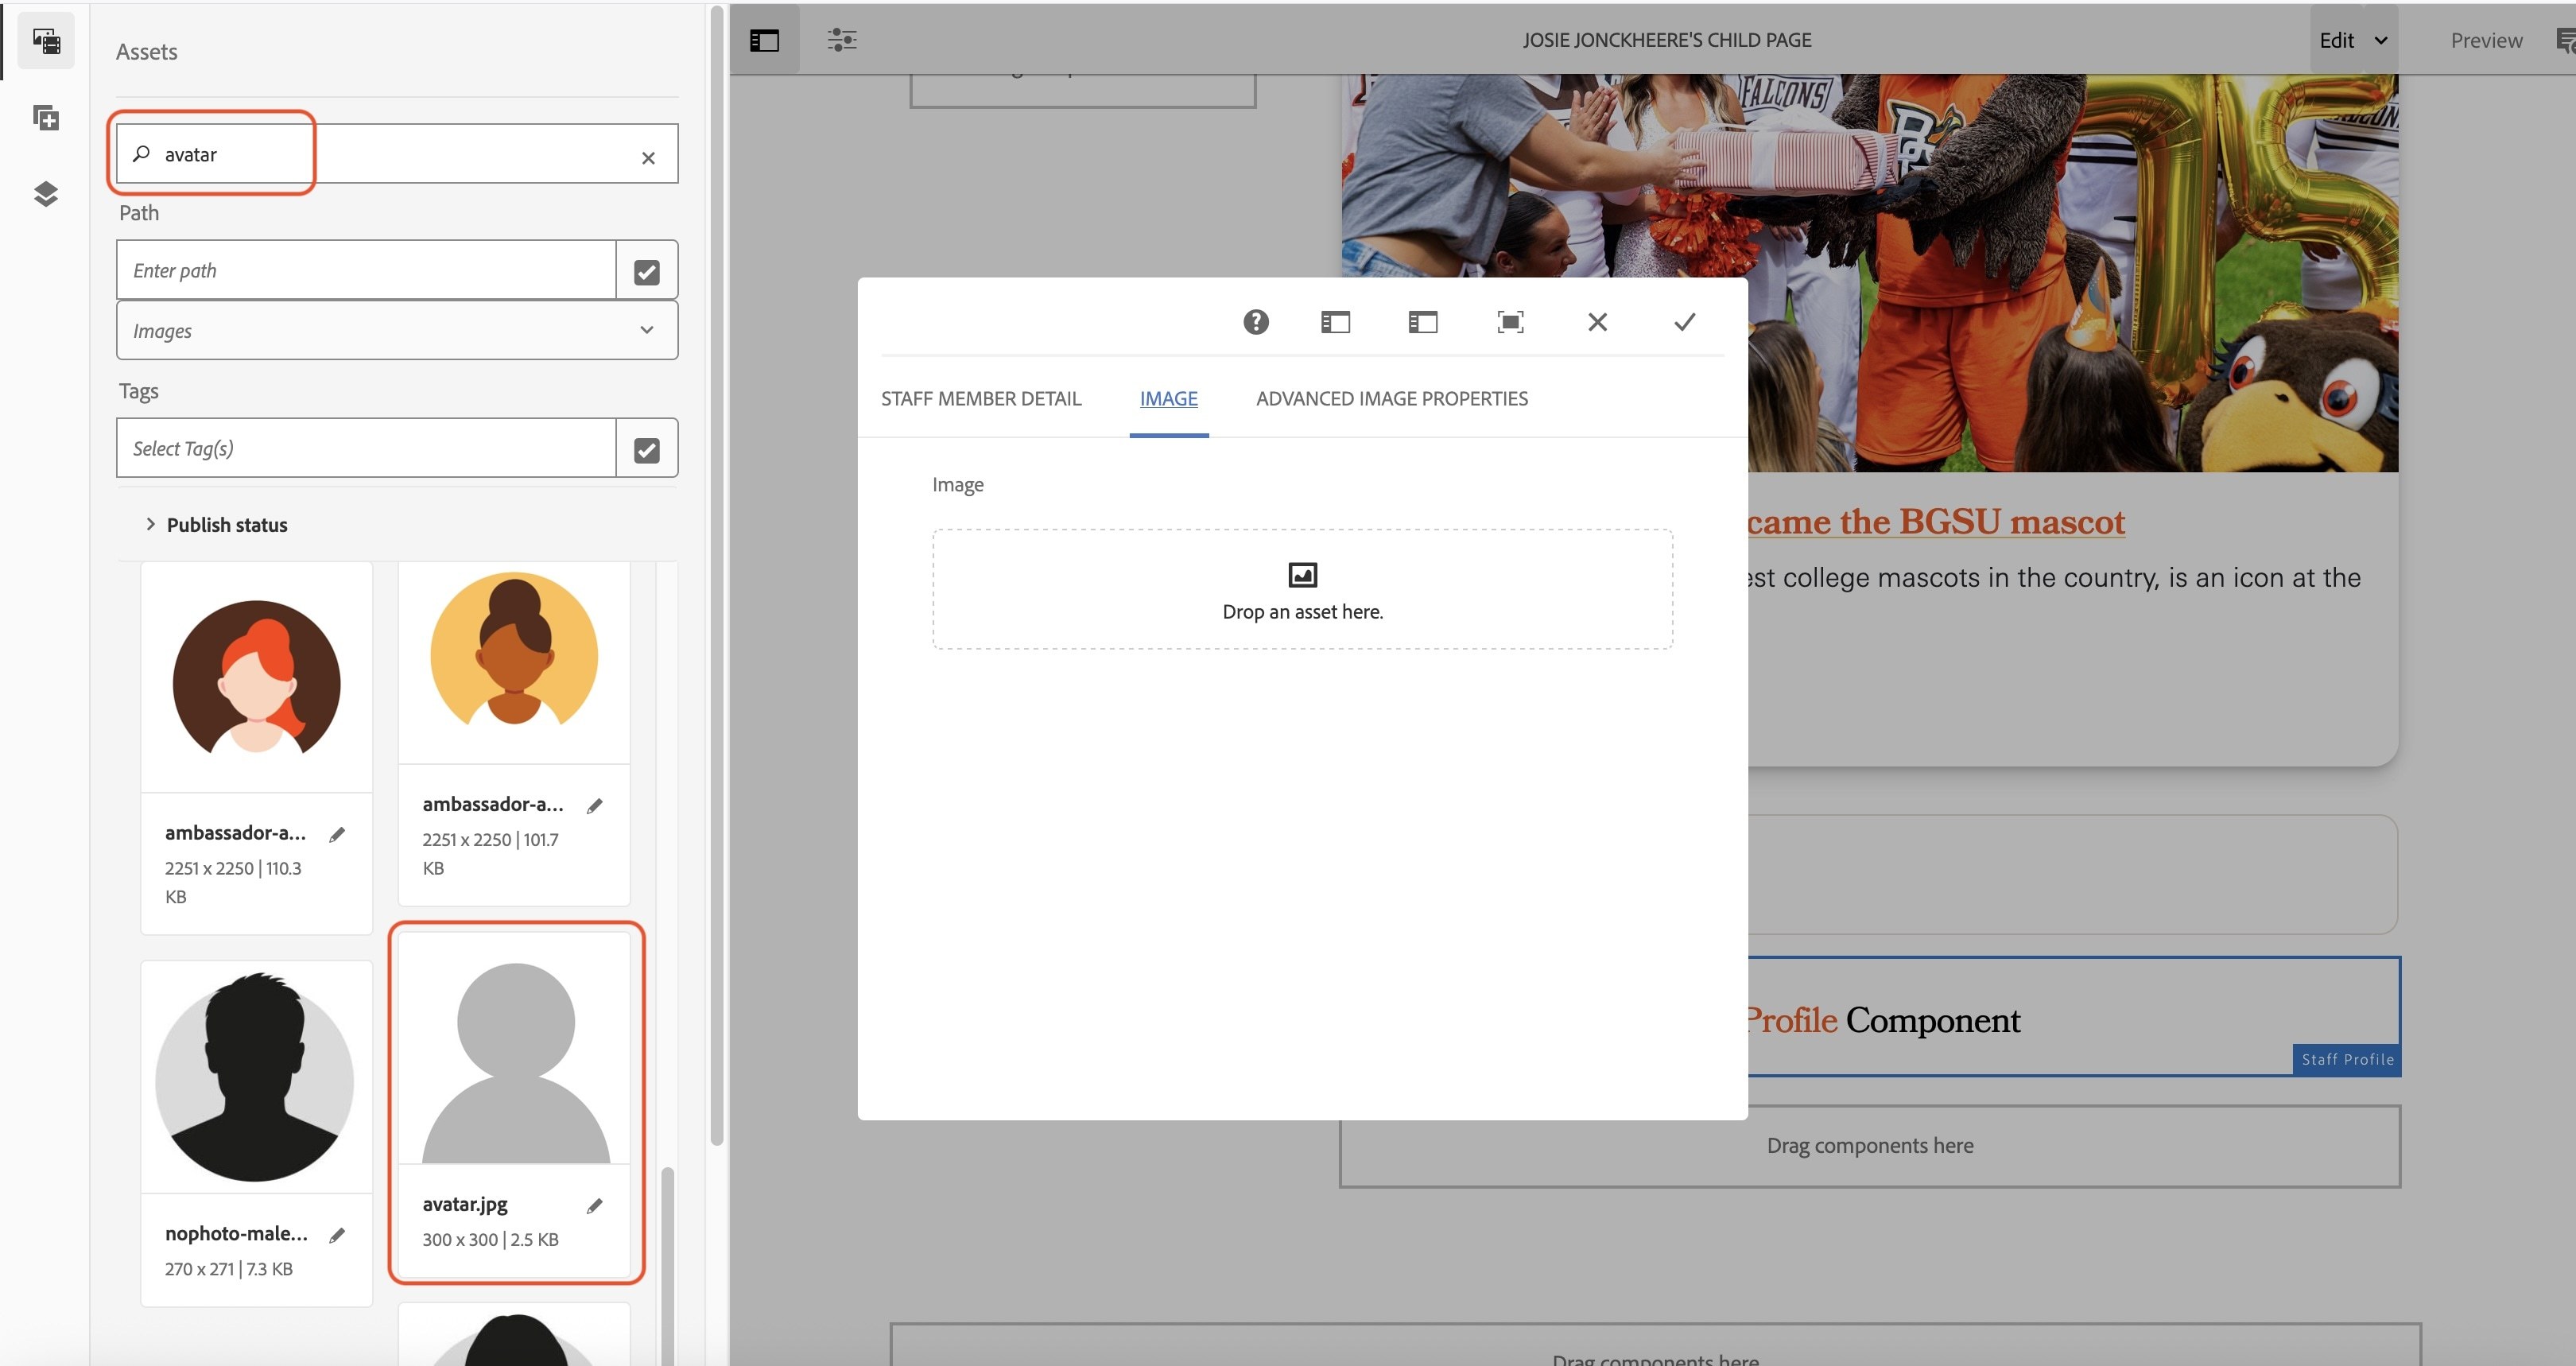Click the search field containing avatar
Viewport: 2576px width, 1366px height.
(x=397, y=154)
